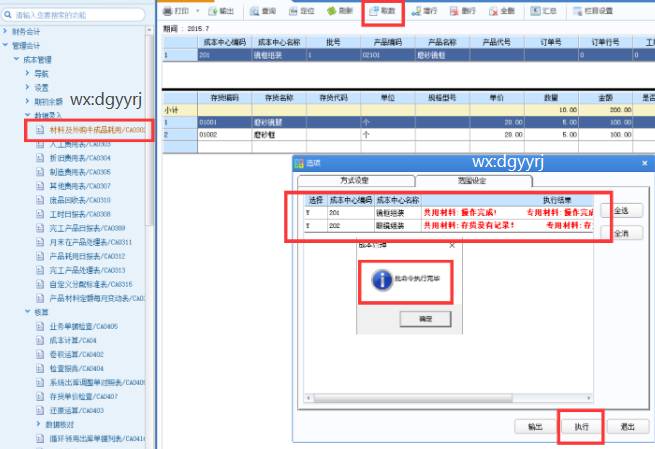655x449 pixels.
Task: Close the small message box with its X
Action: 452,246
